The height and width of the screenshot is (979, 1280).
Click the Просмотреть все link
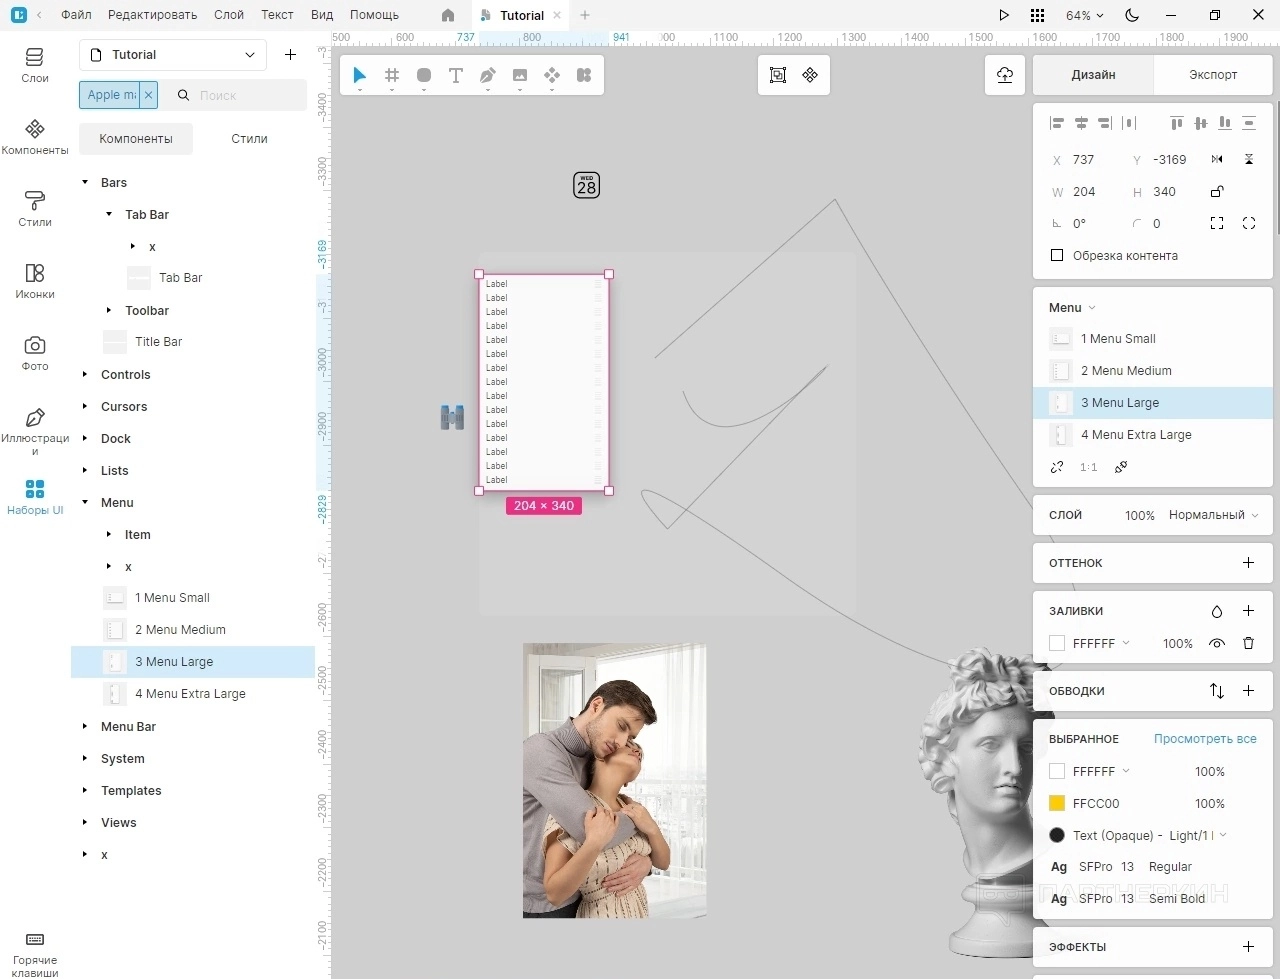(x=1205, y=739)
